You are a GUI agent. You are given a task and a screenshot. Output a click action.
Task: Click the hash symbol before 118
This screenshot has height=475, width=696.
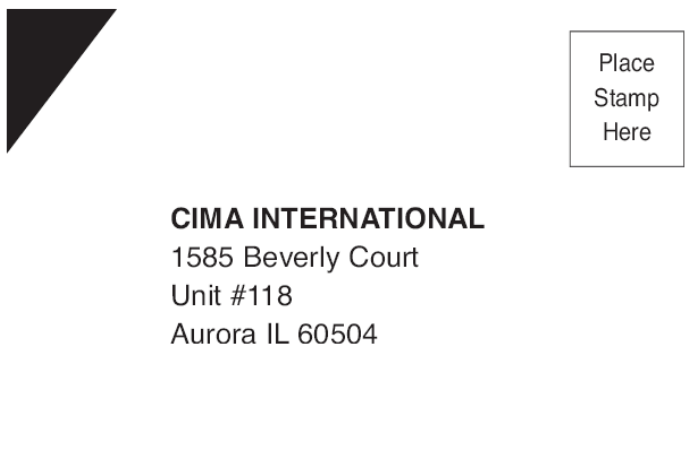pos(238,296)
